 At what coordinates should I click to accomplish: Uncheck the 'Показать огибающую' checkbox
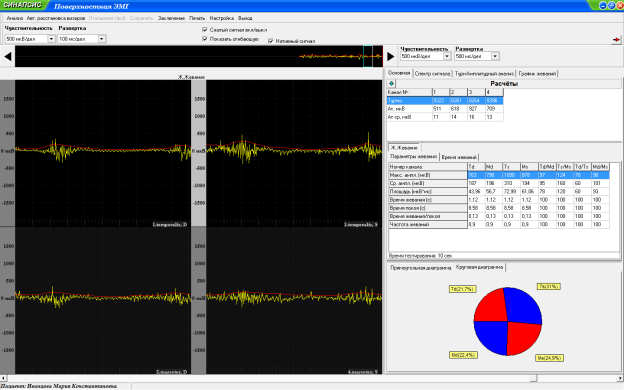(205, 39)
